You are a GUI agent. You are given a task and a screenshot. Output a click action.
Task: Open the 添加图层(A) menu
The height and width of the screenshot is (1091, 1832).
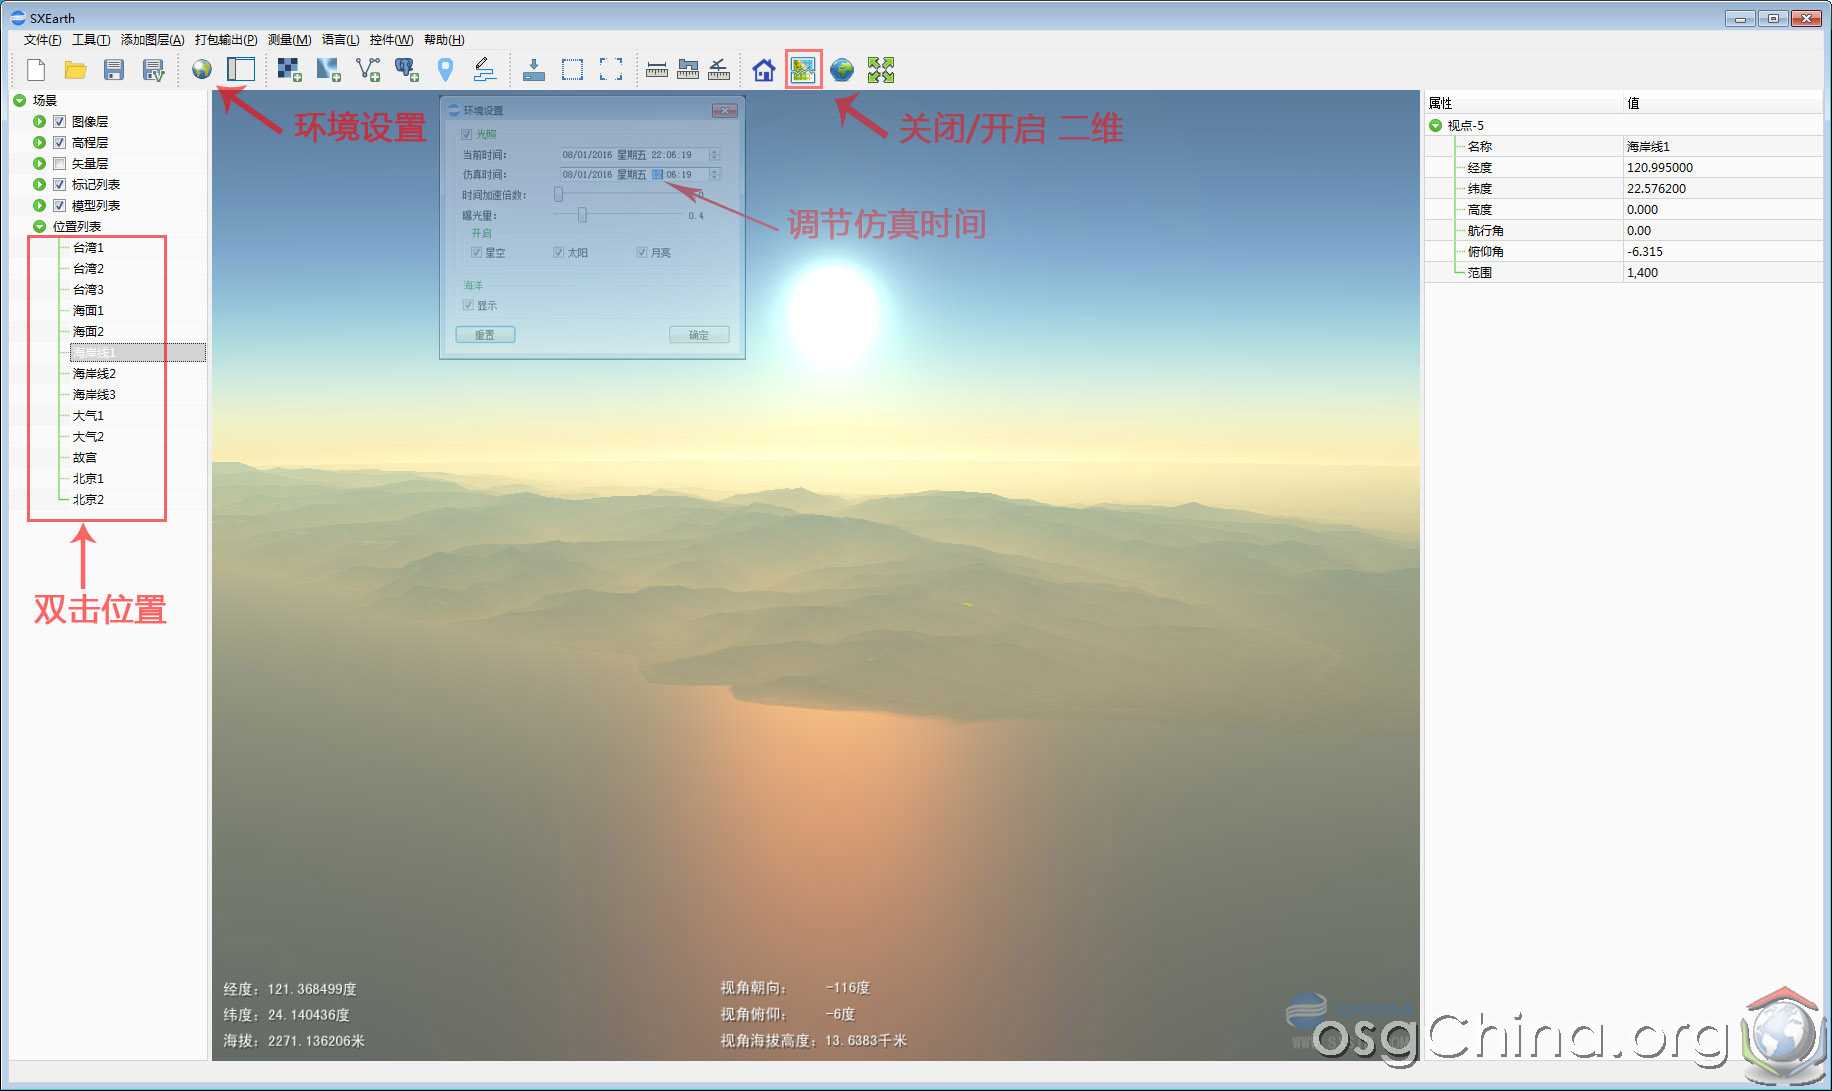pos(153,40)
